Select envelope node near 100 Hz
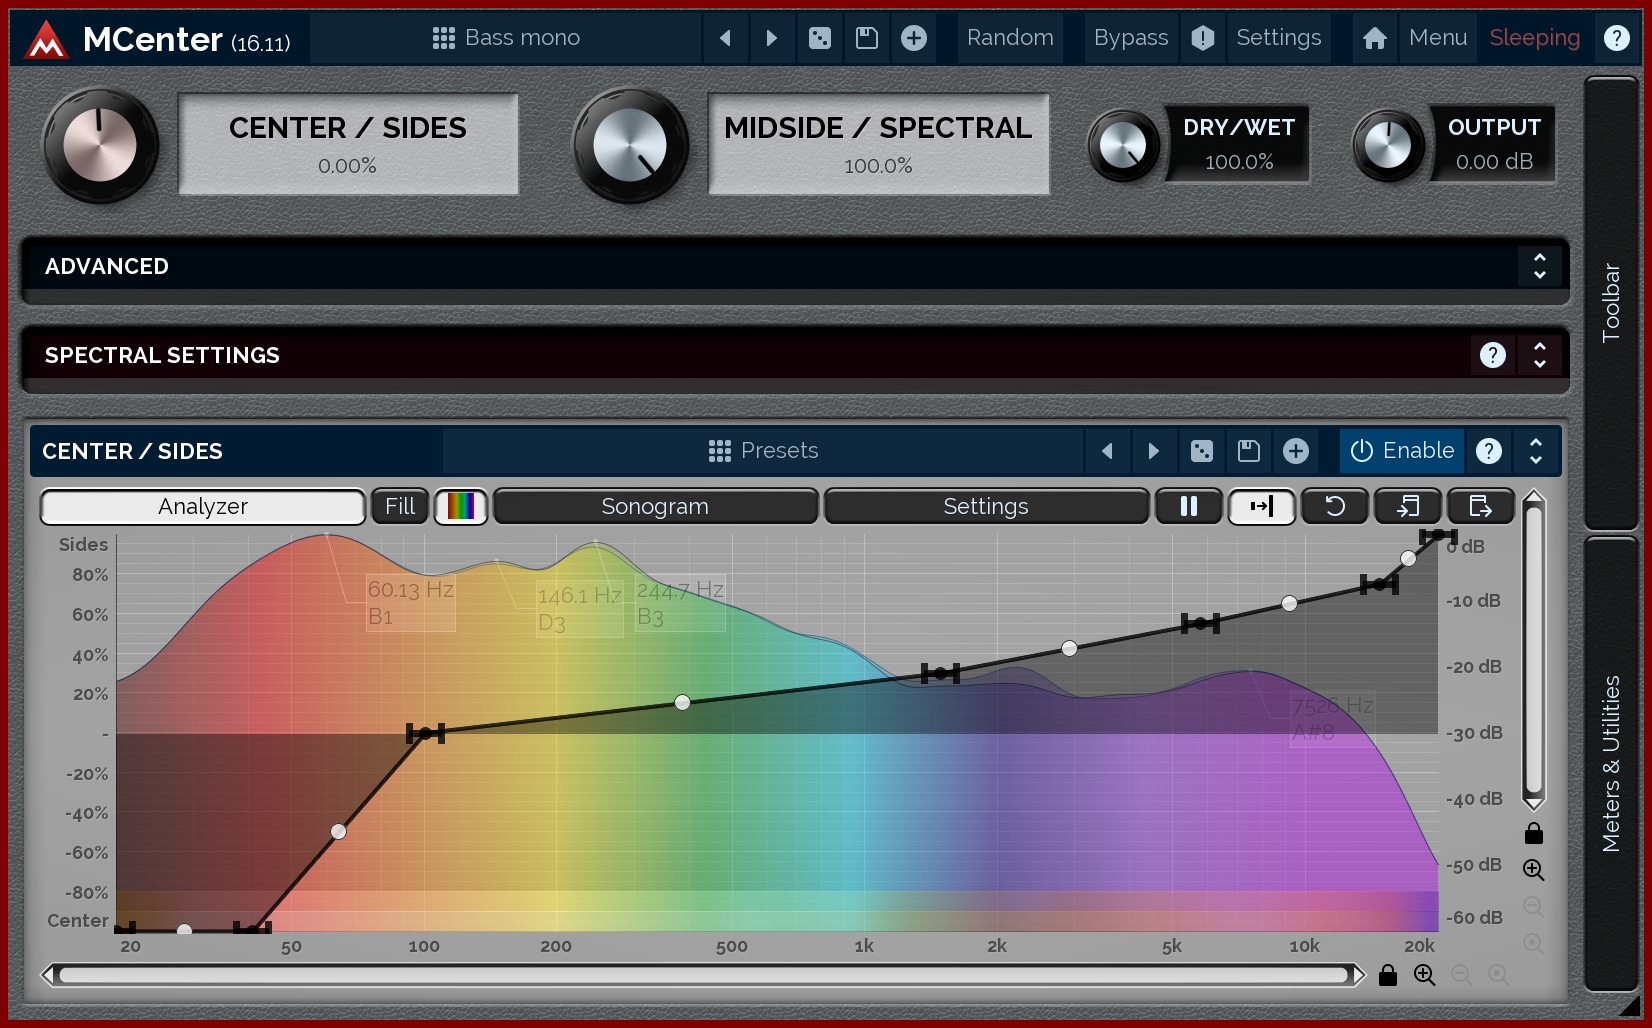The width and height of the screenshot is (1652, 1028). click(x=425, y=734)
